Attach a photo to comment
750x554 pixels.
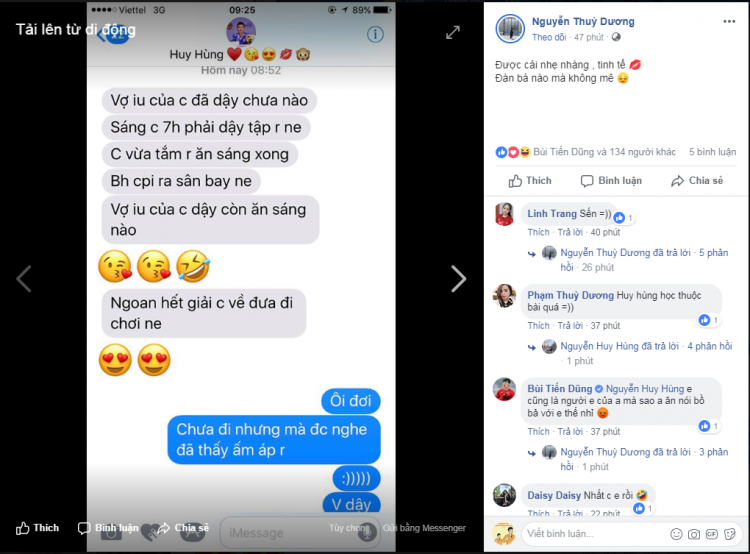(x=694, y=534)
